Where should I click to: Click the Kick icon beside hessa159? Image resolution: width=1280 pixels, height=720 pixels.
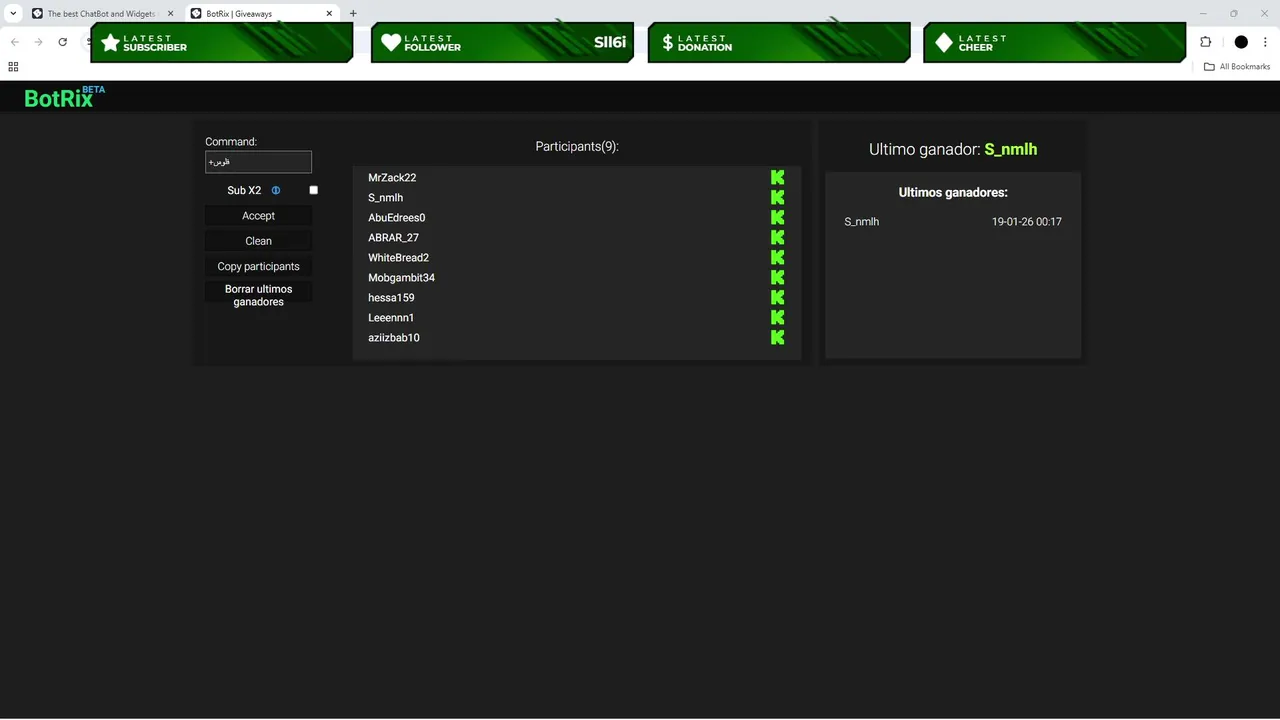[x=777, y=297]
